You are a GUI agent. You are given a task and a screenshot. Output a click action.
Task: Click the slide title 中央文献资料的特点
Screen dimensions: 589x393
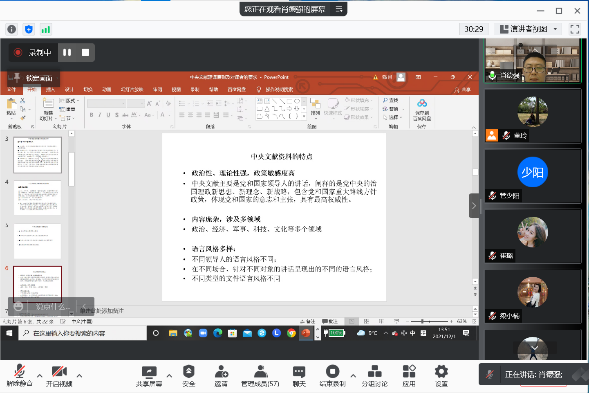(x=281, y=156)
